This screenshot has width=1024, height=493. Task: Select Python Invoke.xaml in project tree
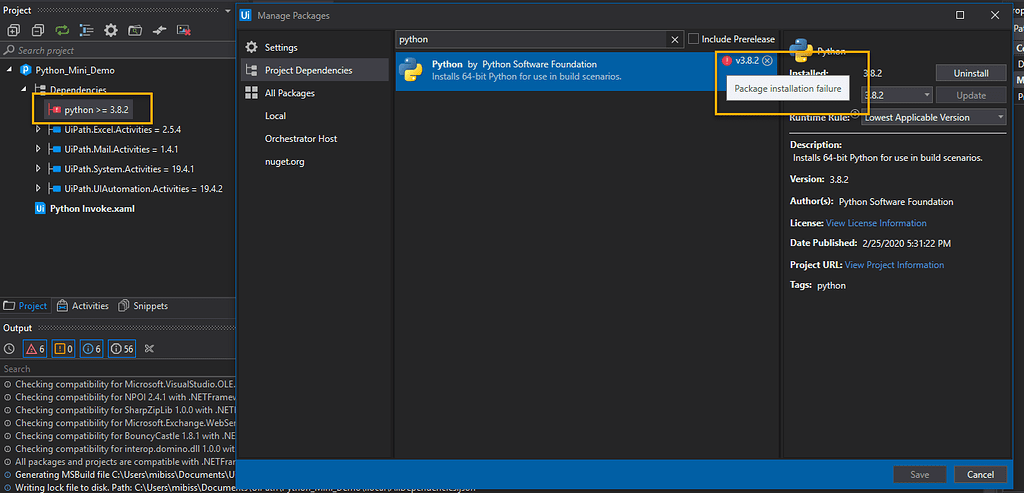[92, 209]
